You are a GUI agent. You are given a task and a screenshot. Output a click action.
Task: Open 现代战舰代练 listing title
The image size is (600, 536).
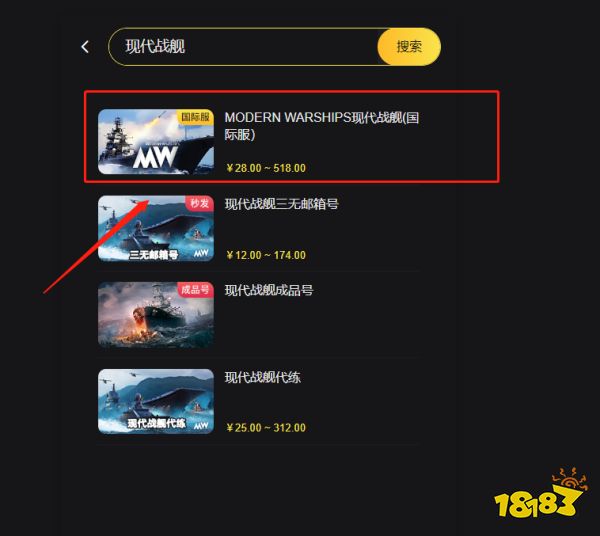(x=262, y=378)
